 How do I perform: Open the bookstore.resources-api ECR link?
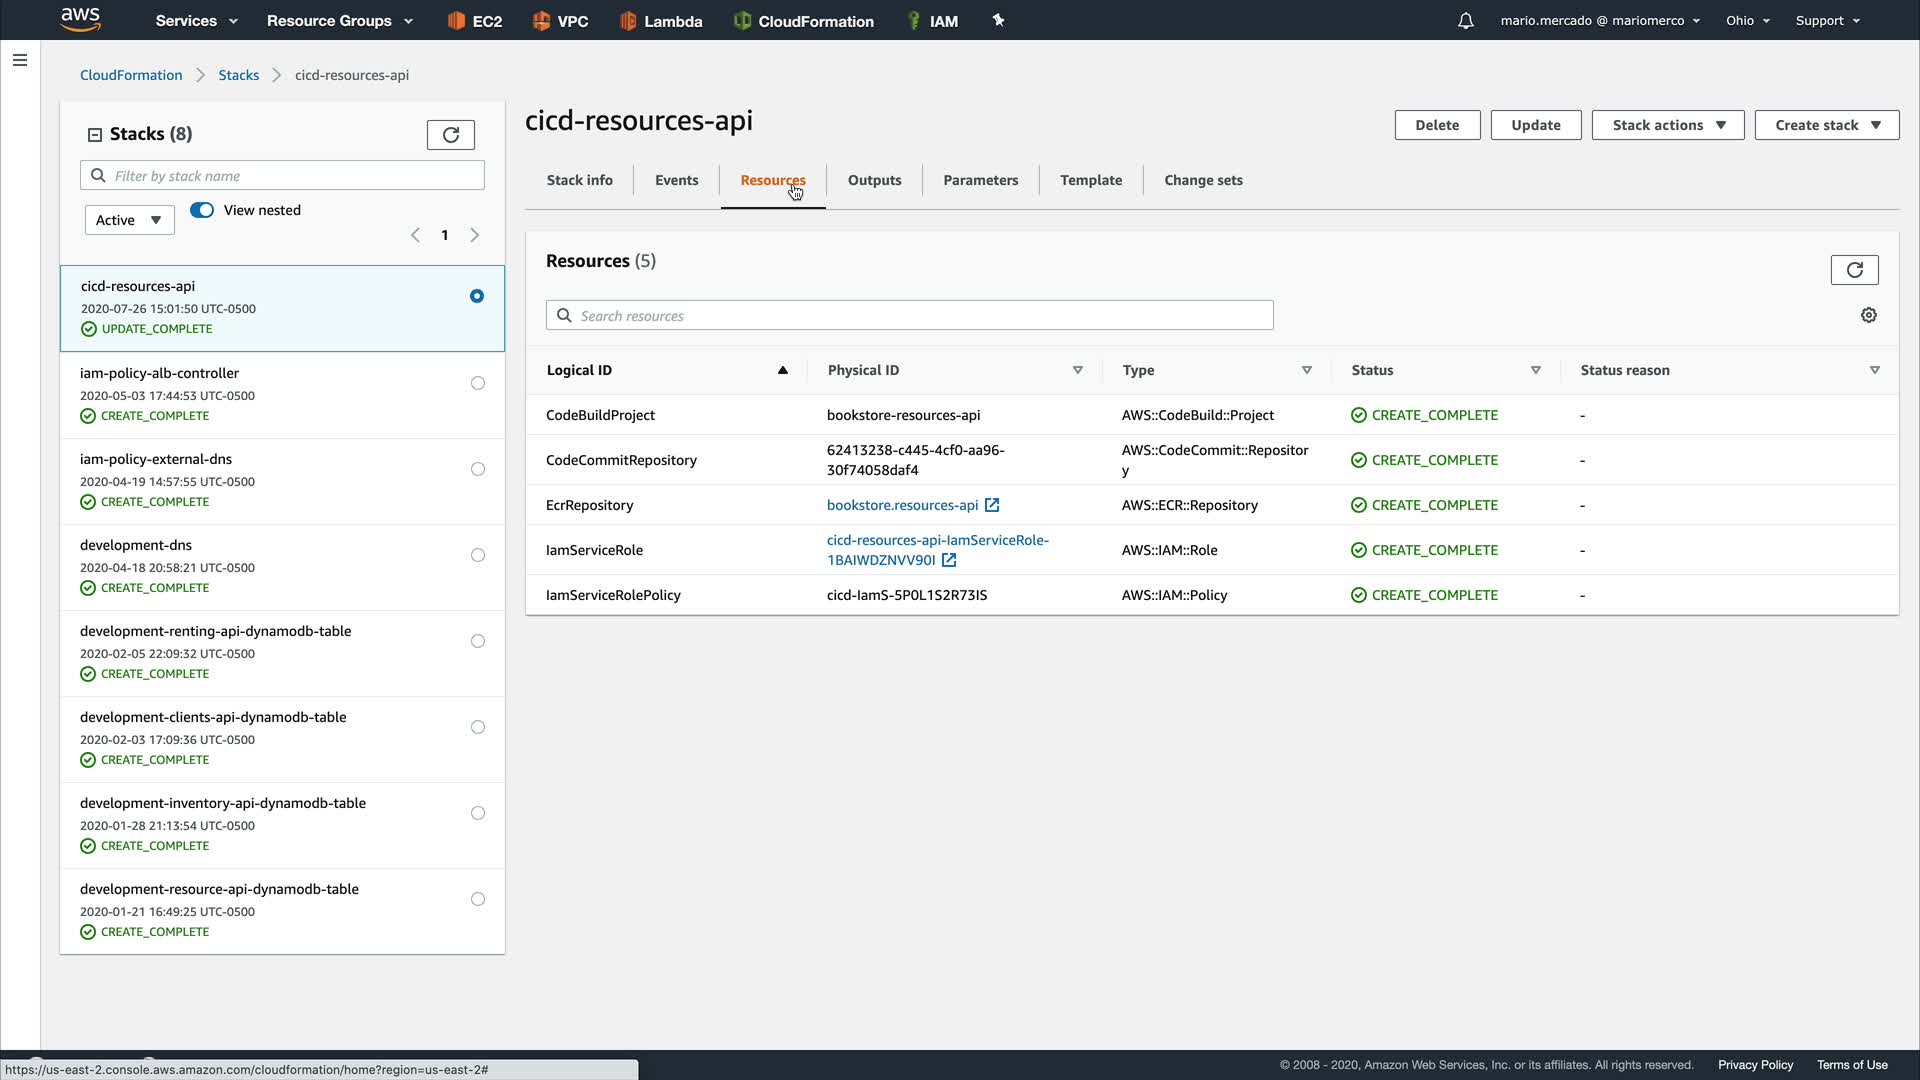tap(902, 505)
